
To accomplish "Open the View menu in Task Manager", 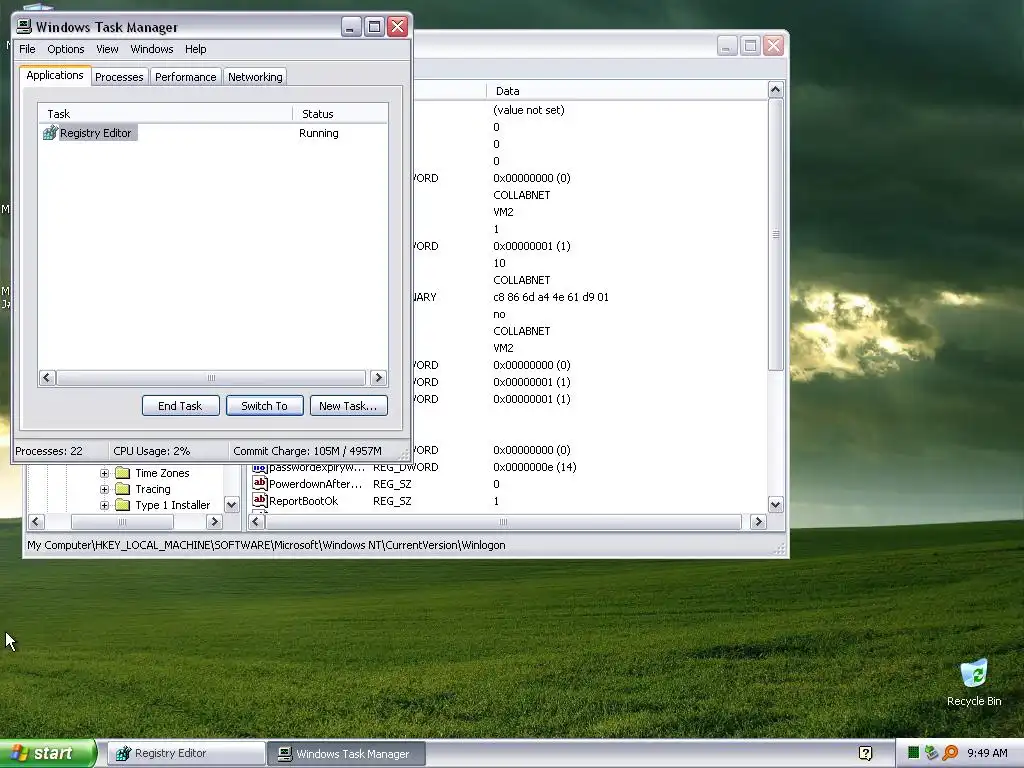I will 107,49.
